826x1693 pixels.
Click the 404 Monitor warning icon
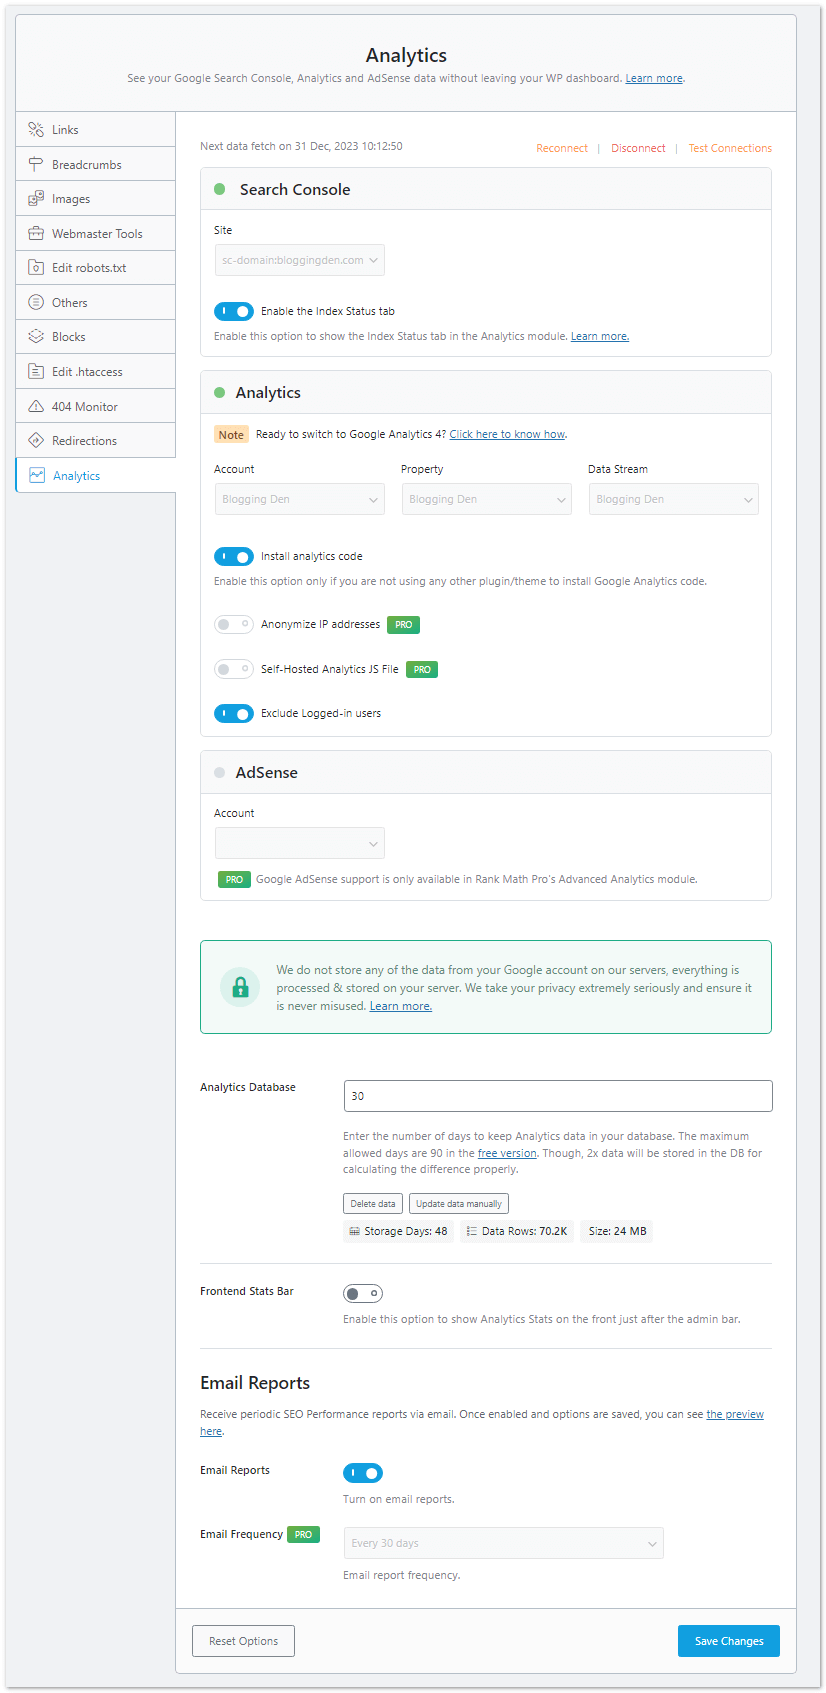pyautogui.click(x=36, y=407)
